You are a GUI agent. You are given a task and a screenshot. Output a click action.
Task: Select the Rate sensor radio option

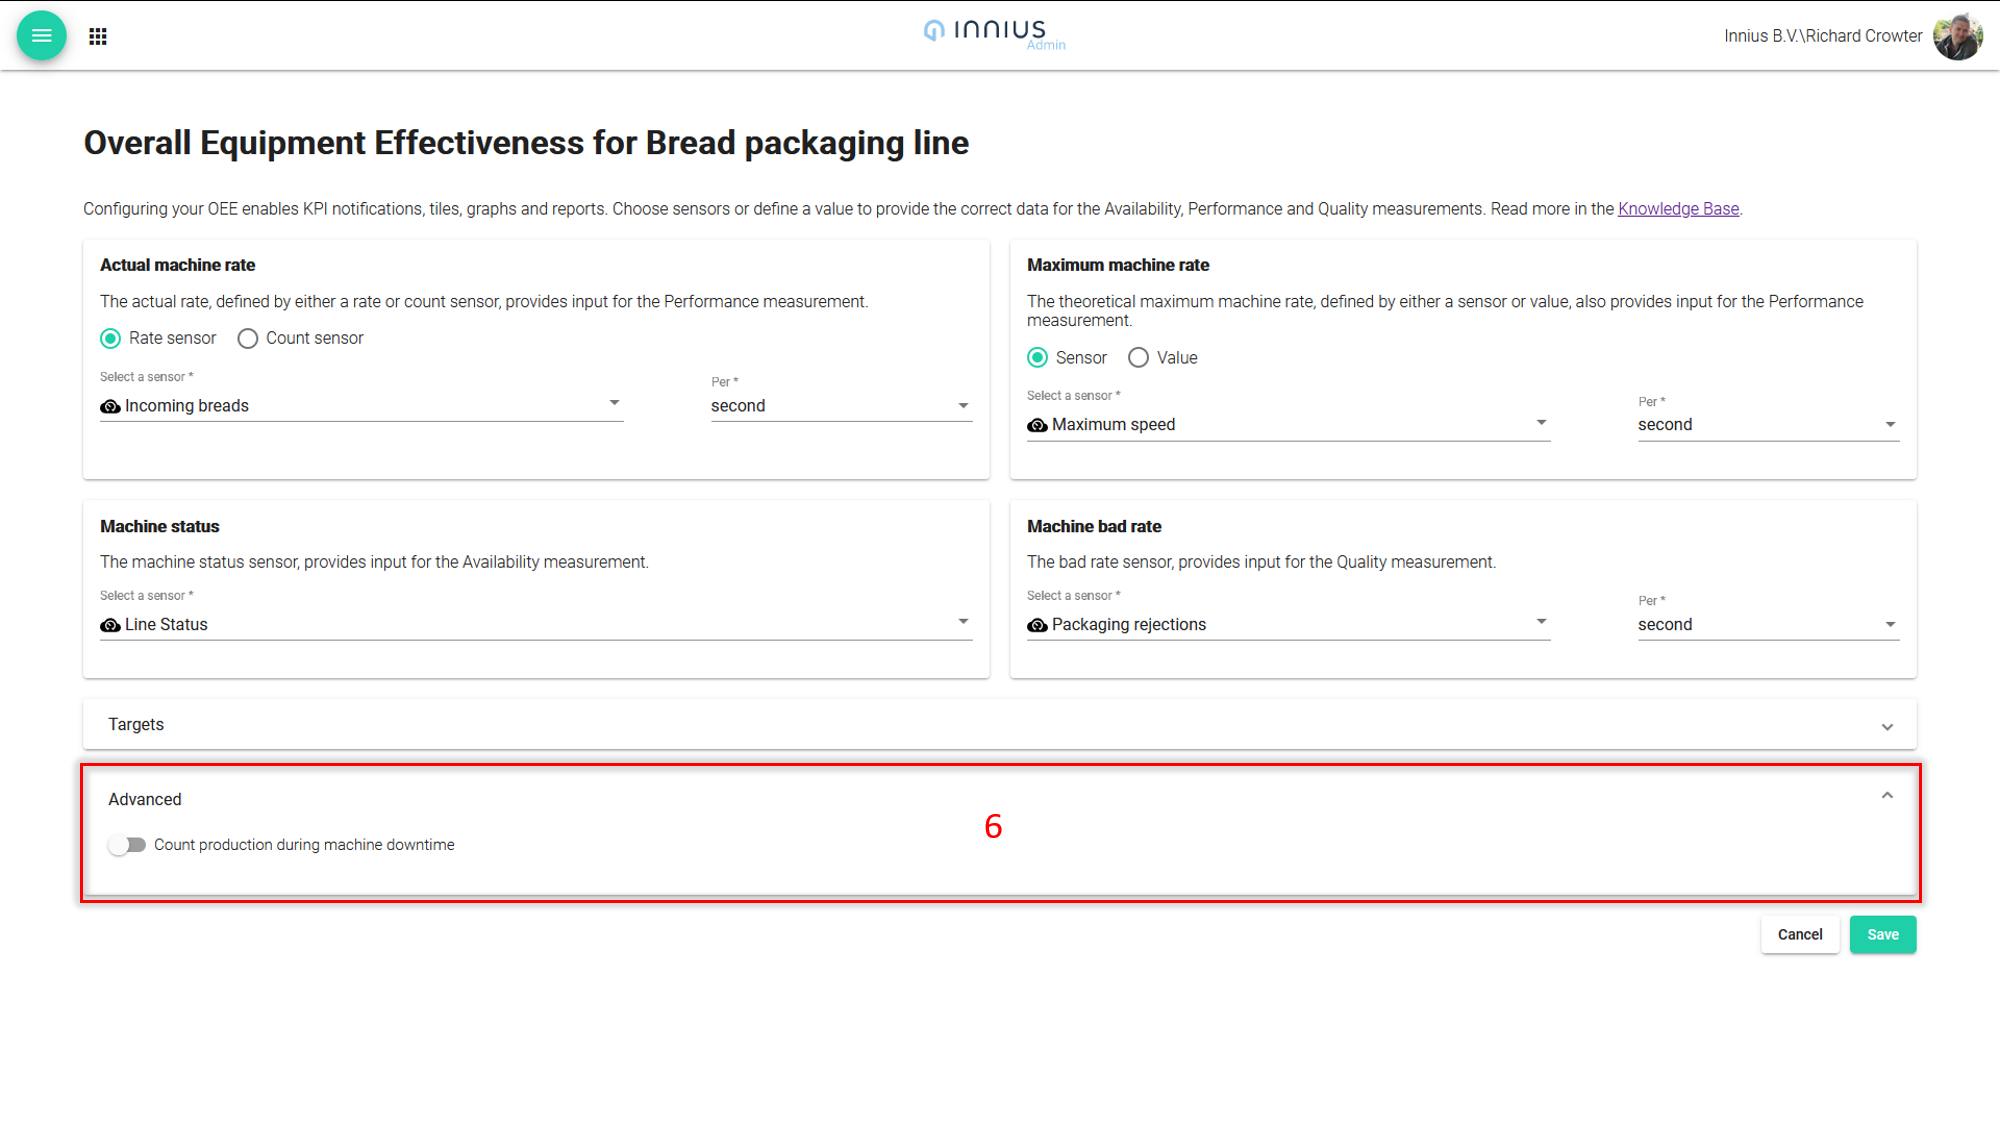click(x=110, y=338)
